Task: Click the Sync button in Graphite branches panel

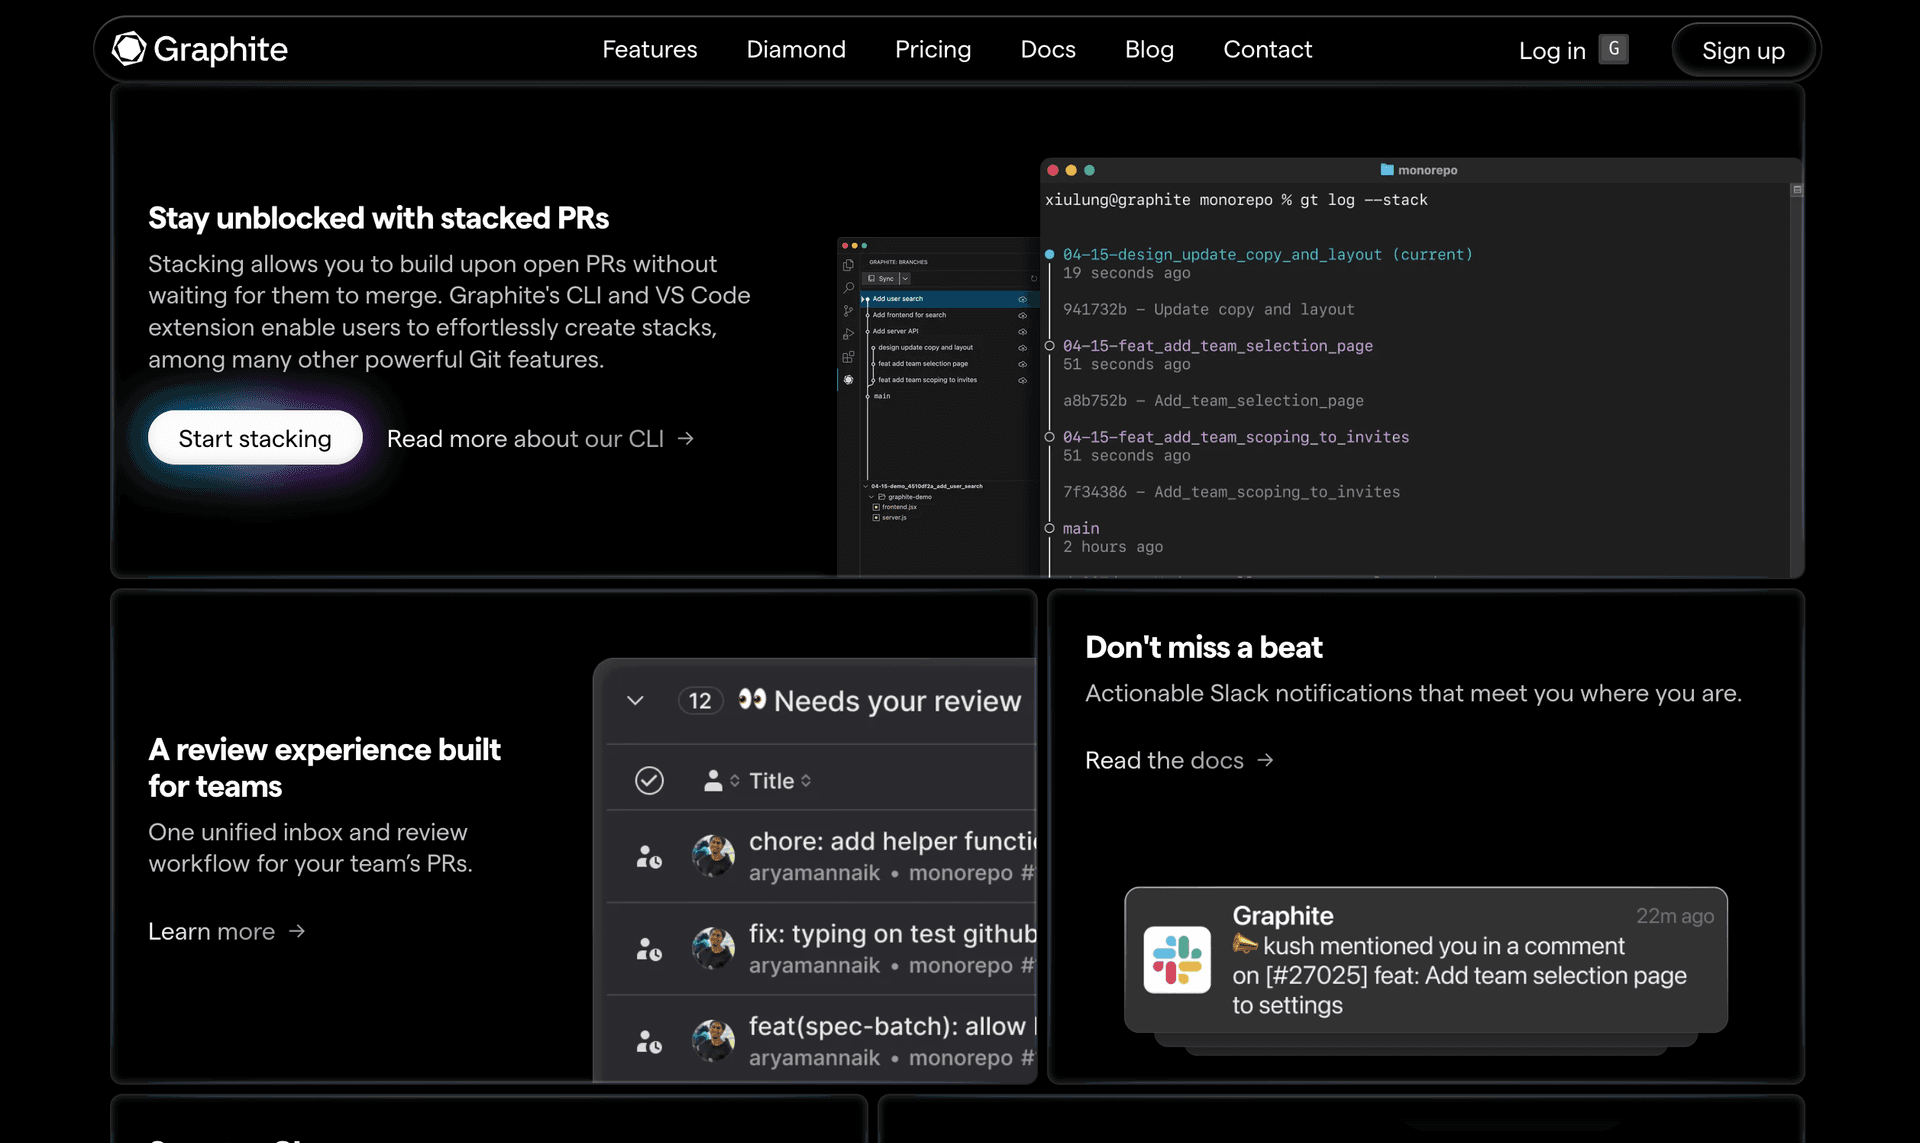Action: coord(880,278)
